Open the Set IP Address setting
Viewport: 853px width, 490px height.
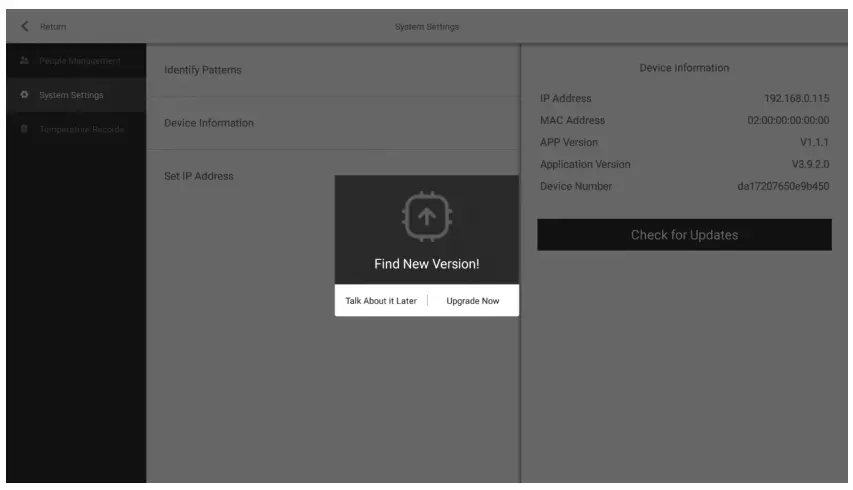tap(198, 176)
